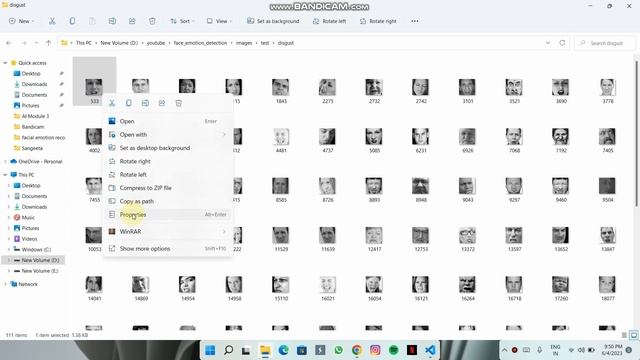Image resolution: width=640 pixels, height=360 pixels.
Task: Click the Share icon in the context menu
Action: (162, 103)
